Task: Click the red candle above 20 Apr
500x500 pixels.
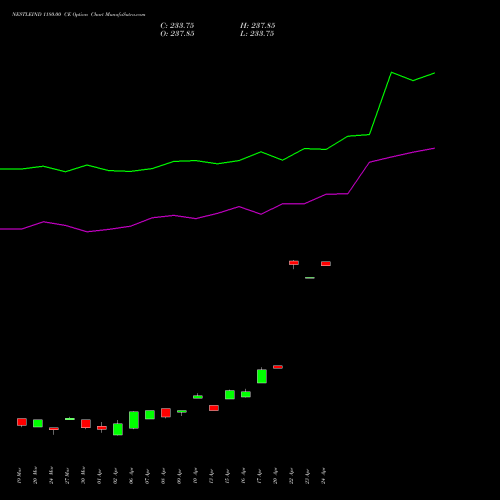Action: tap(278, 367)
